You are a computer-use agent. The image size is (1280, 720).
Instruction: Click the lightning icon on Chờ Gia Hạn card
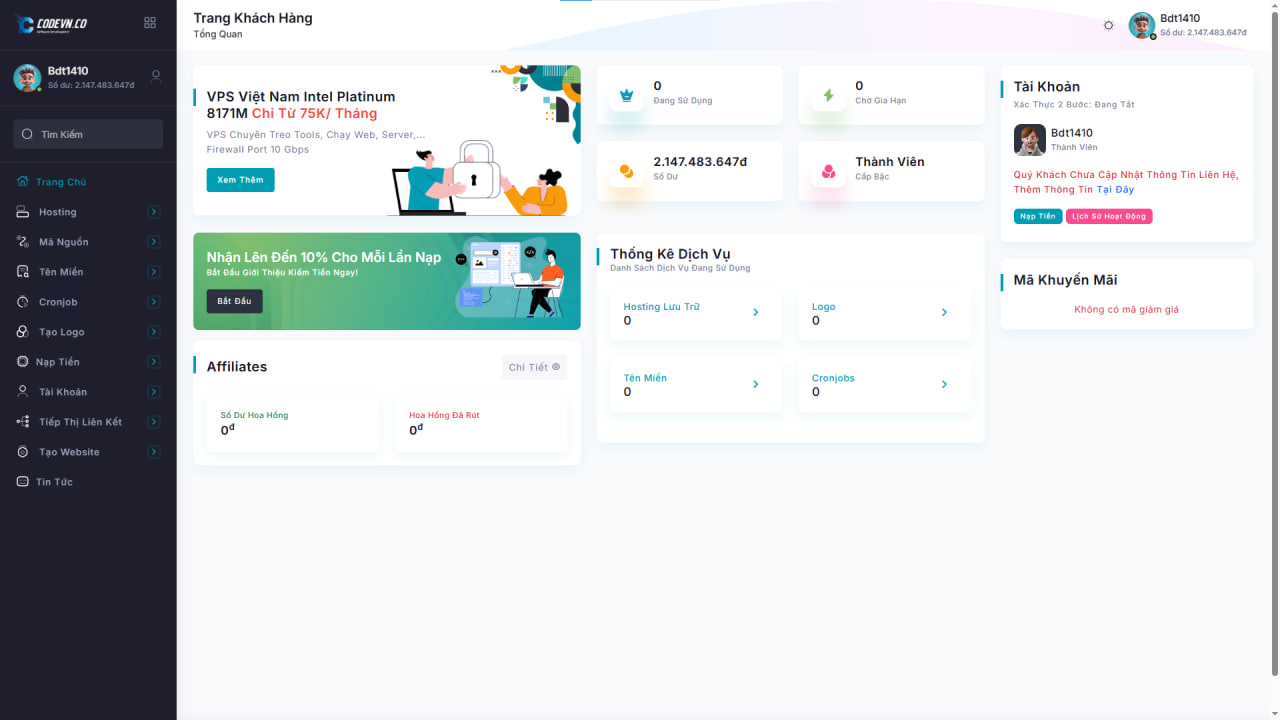click(828, 95)
